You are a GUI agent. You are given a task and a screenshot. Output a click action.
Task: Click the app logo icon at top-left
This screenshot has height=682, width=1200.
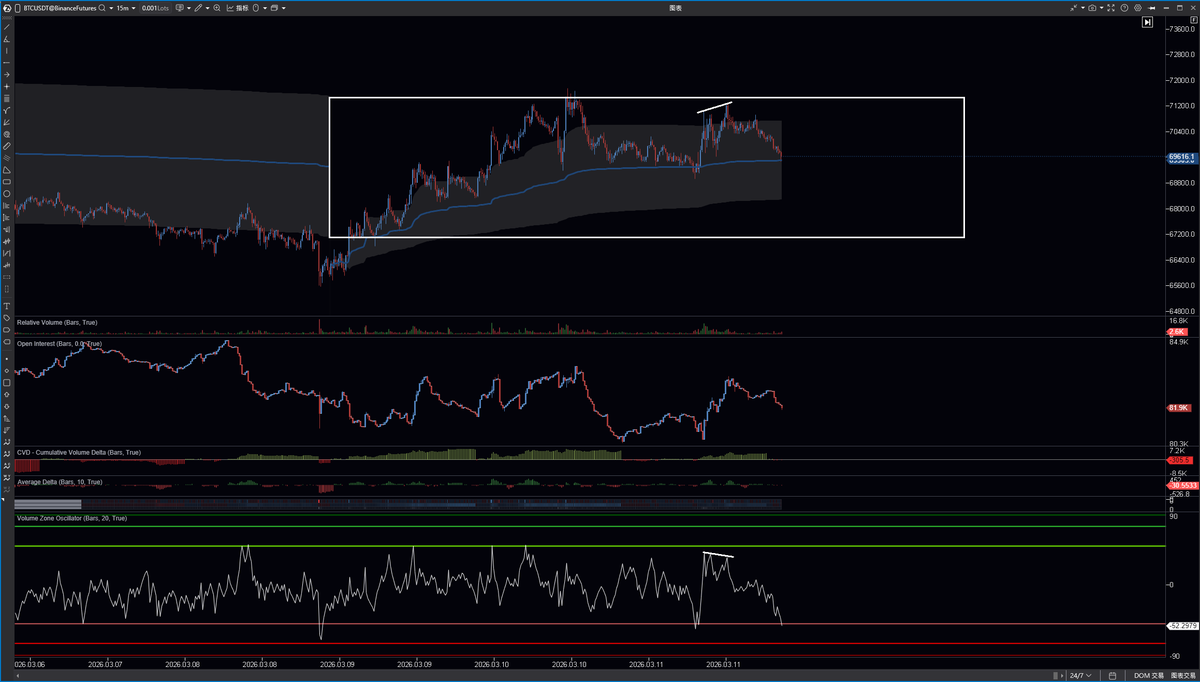click(6, 7)
